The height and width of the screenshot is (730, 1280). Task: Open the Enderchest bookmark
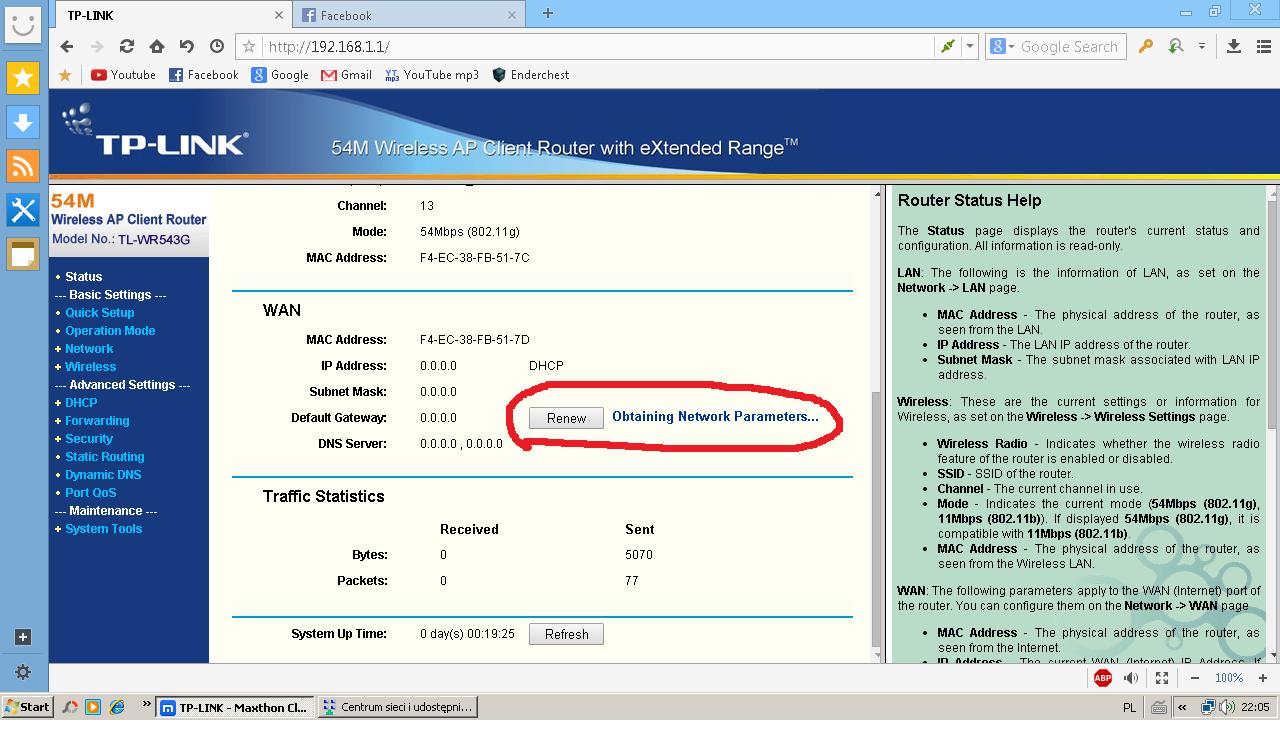tap(531, 75)
